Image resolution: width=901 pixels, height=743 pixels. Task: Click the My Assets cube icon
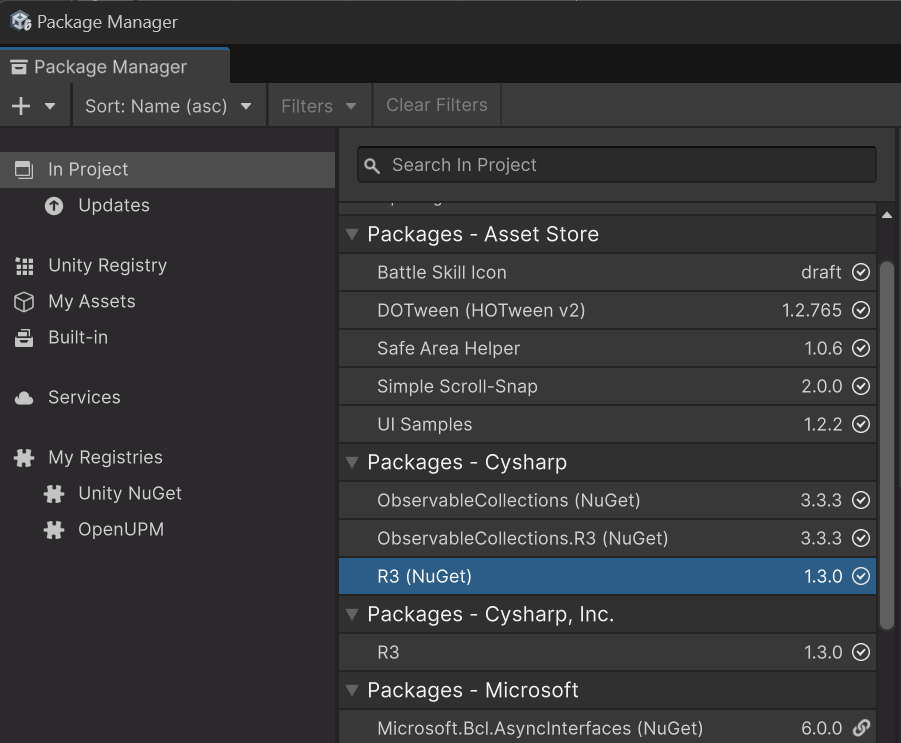point(24,302)
